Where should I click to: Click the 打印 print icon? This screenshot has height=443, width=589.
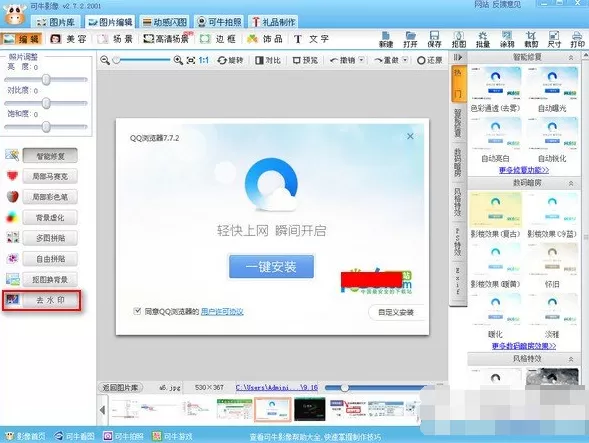(577, 39)
